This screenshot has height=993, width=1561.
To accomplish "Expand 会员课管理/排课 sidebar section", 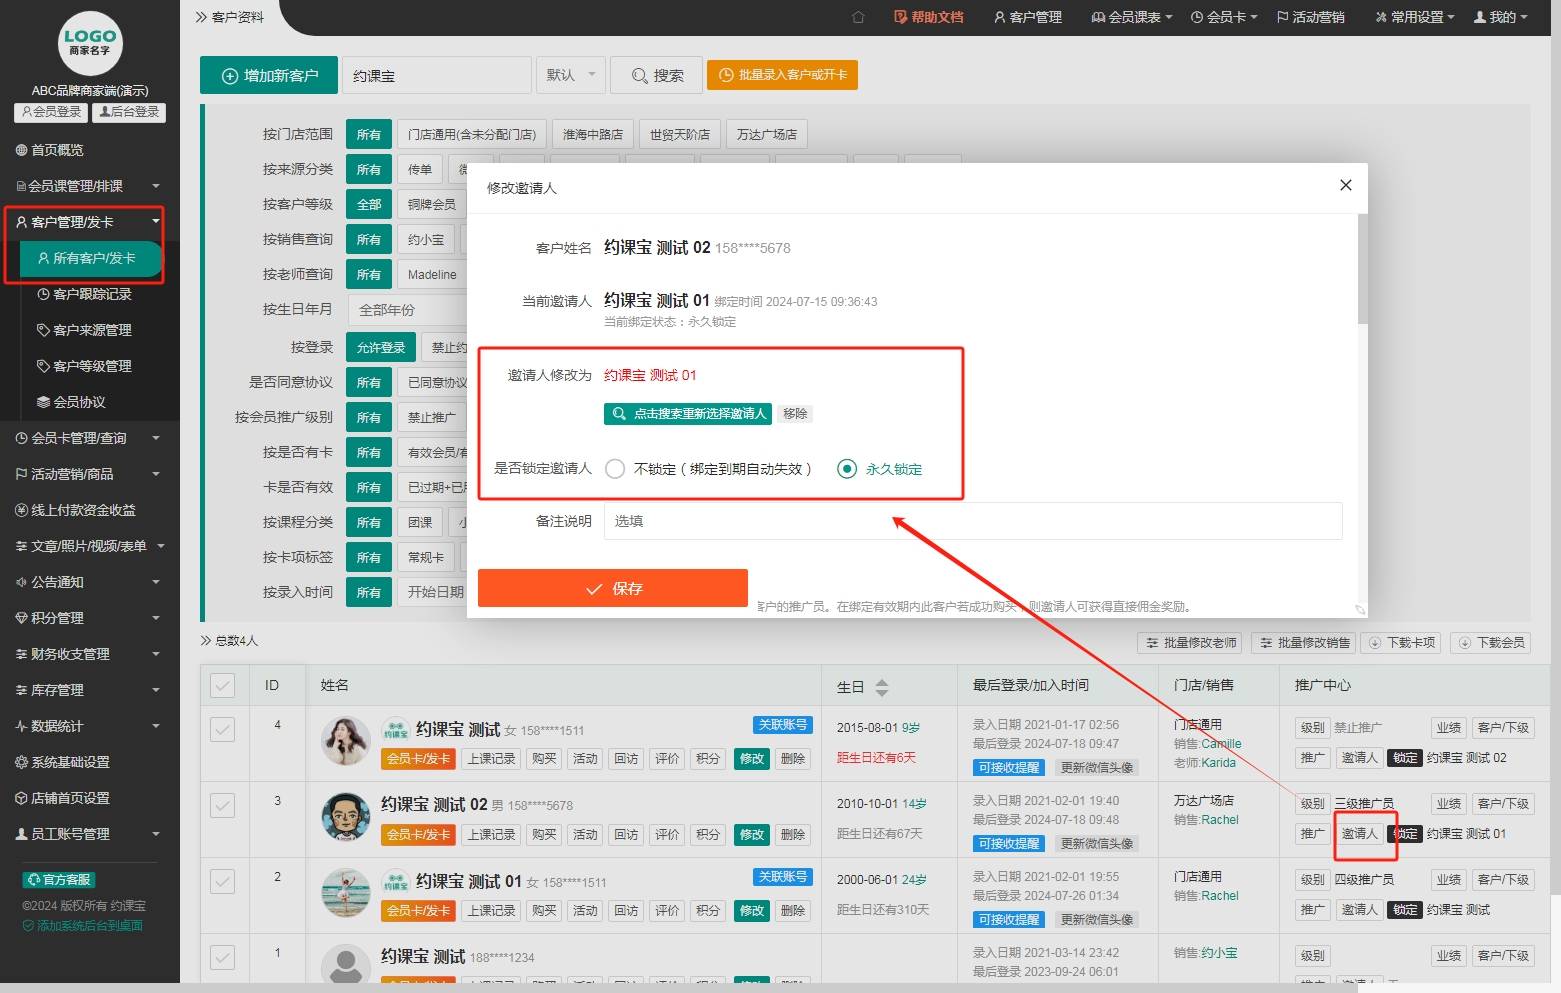I will [88, 186].
